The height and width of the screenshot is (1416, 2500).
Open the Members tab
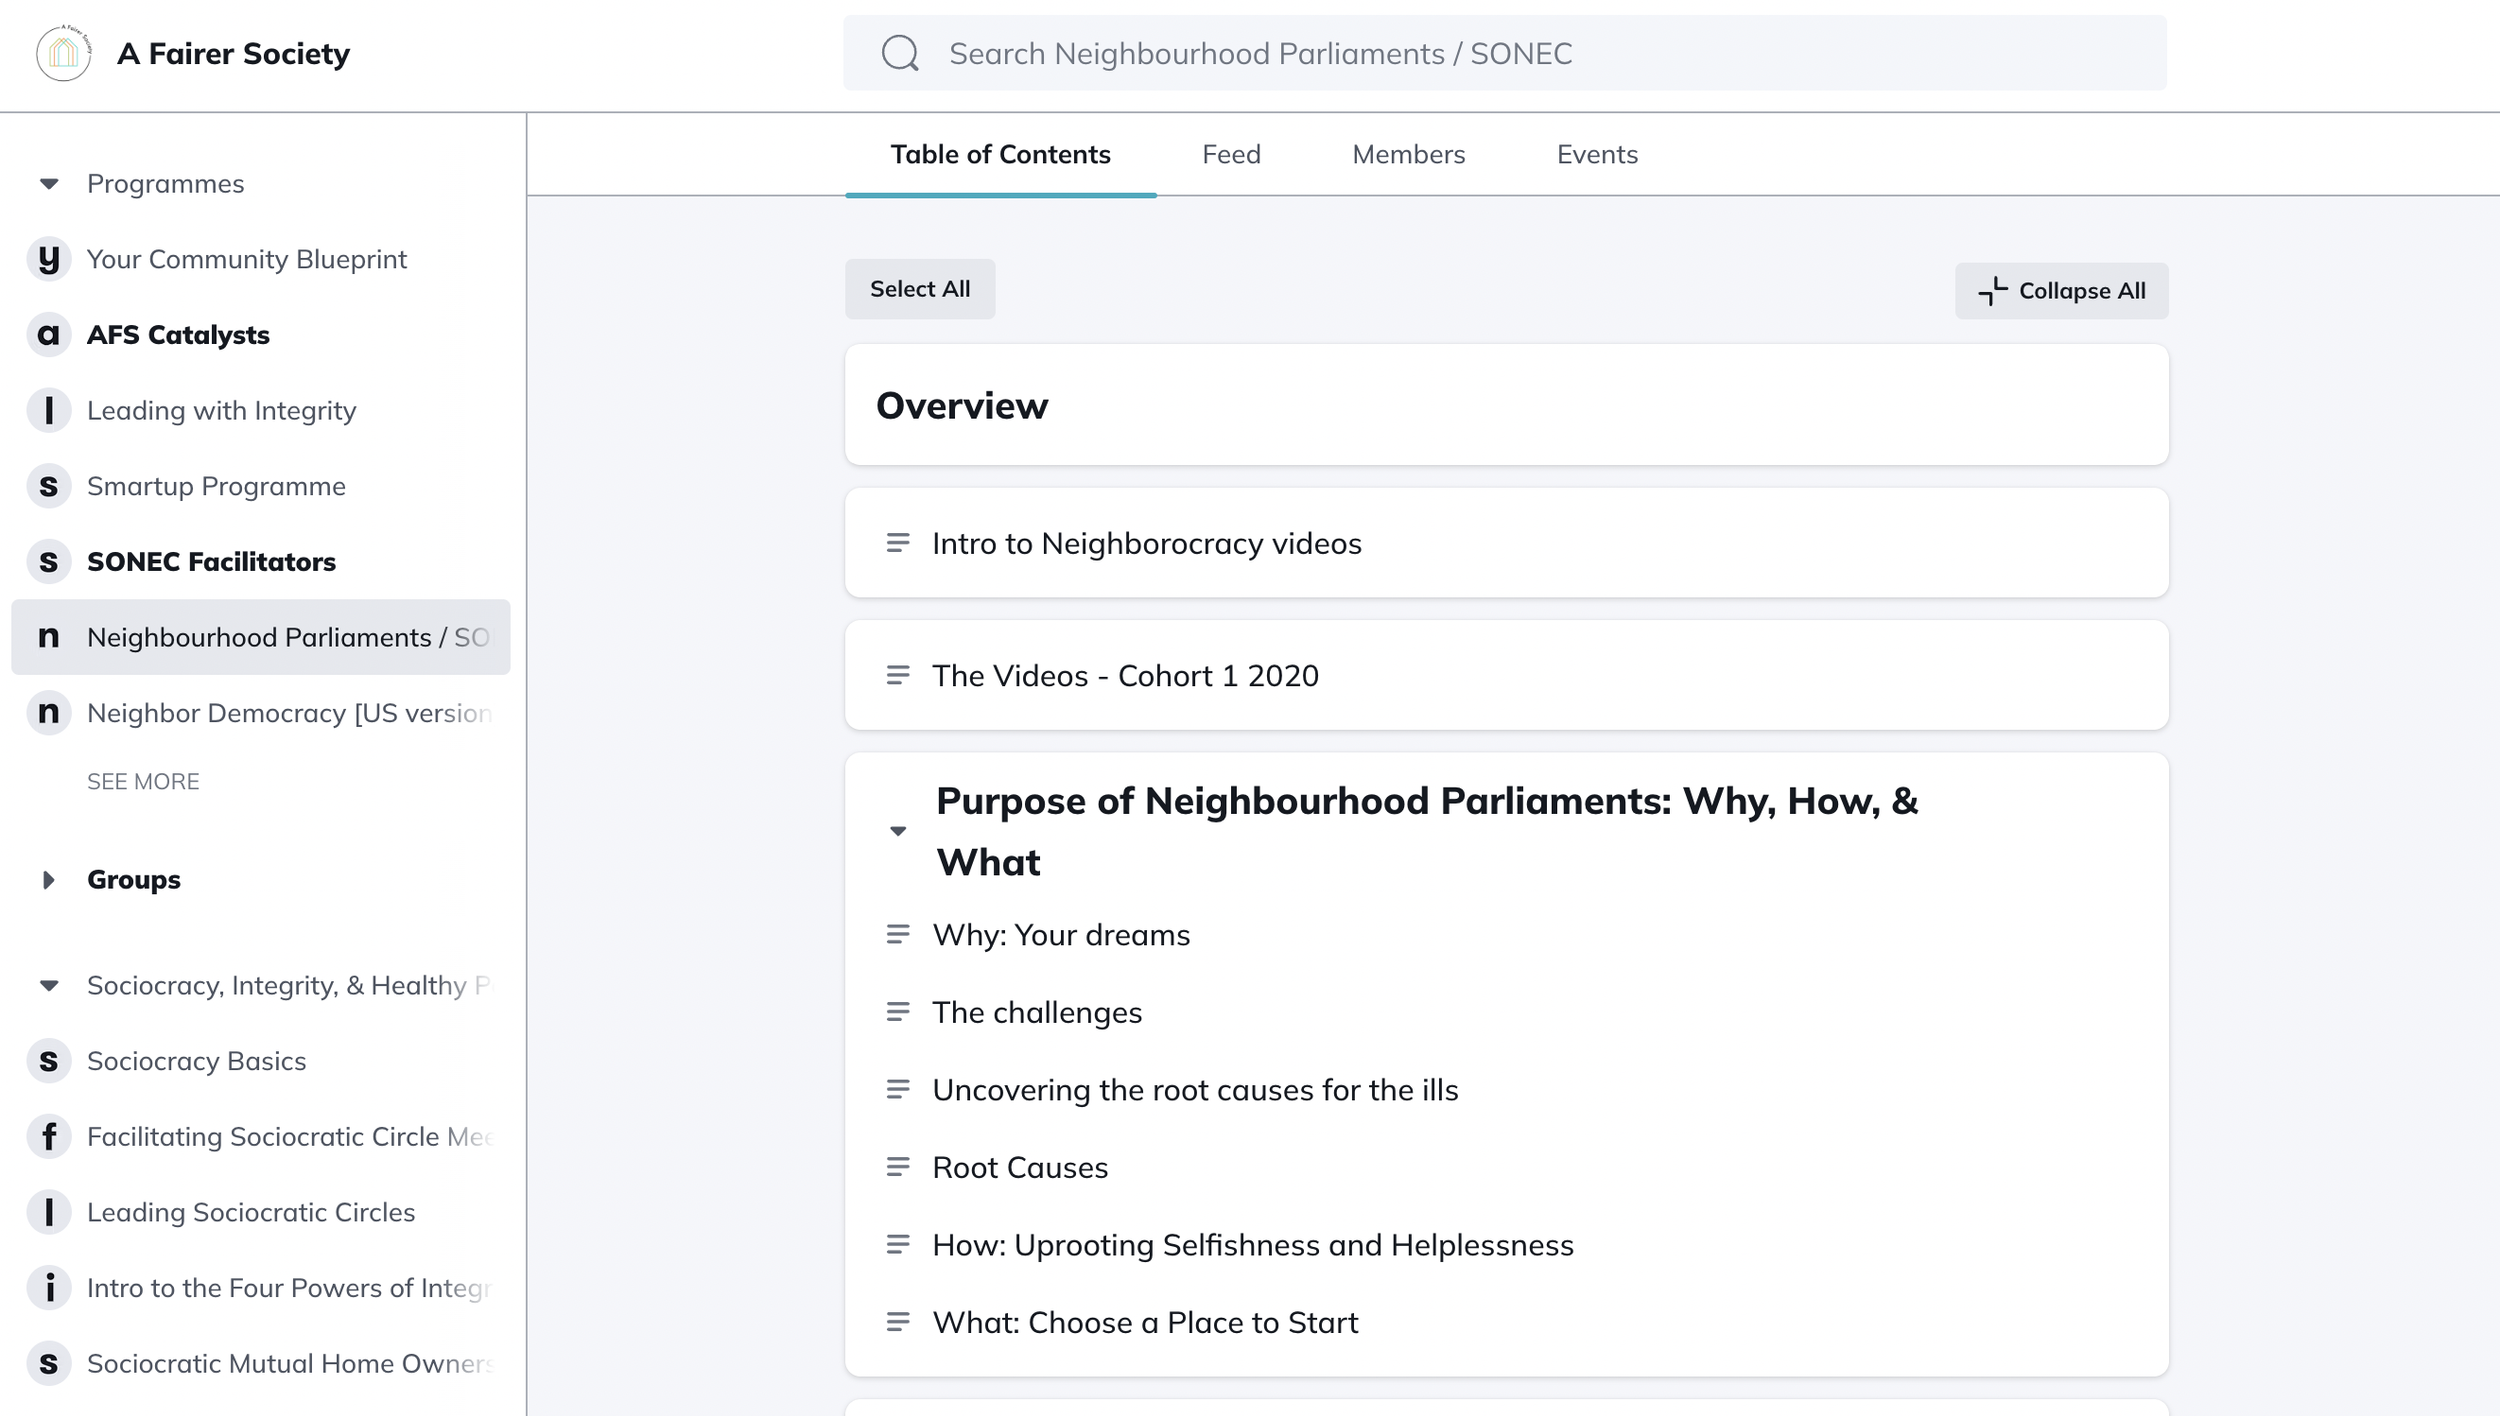pos(1408,154)
